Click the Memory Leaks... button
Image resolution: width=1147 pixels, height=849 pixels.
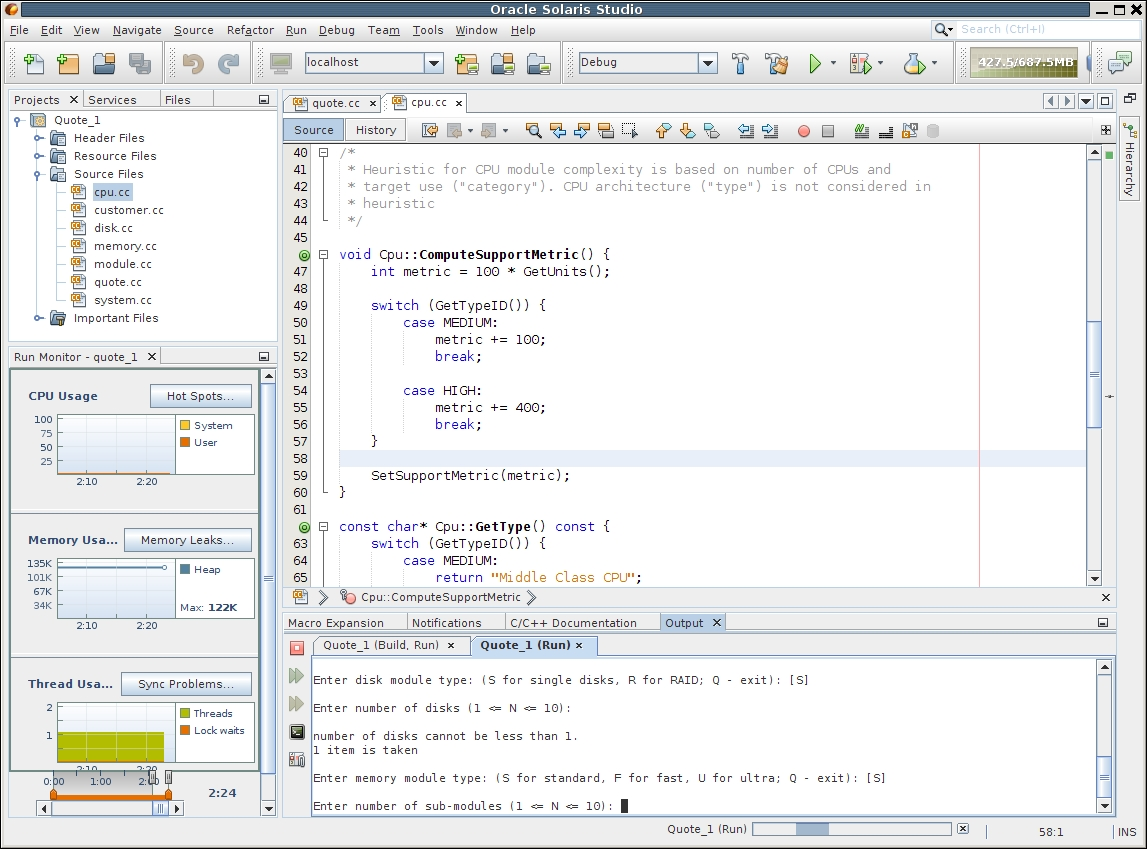click(188, 540)
